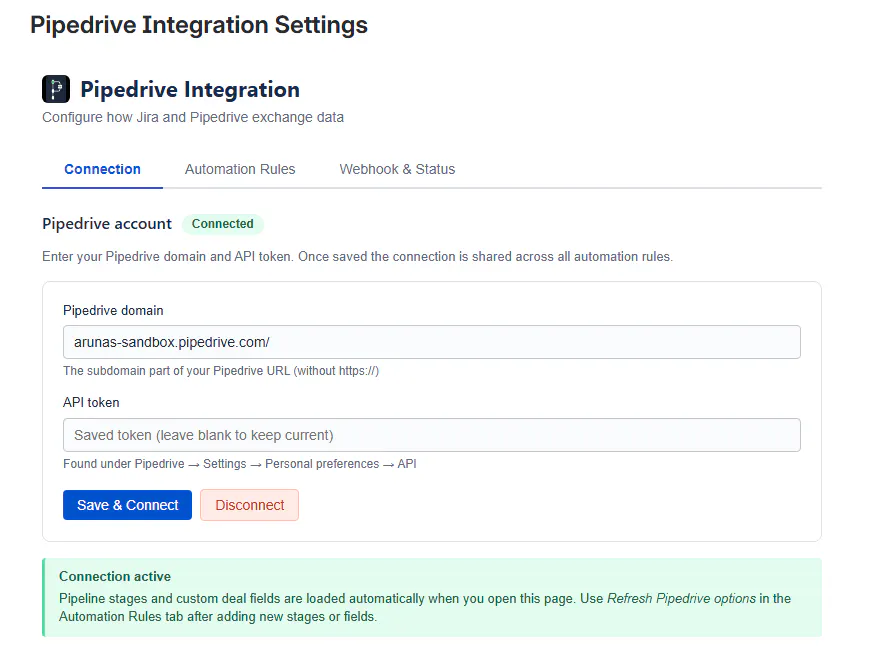The width and height of the screenshot is (887, 662).
Task: Click the Save & Connect button
Action: (127, 505)
